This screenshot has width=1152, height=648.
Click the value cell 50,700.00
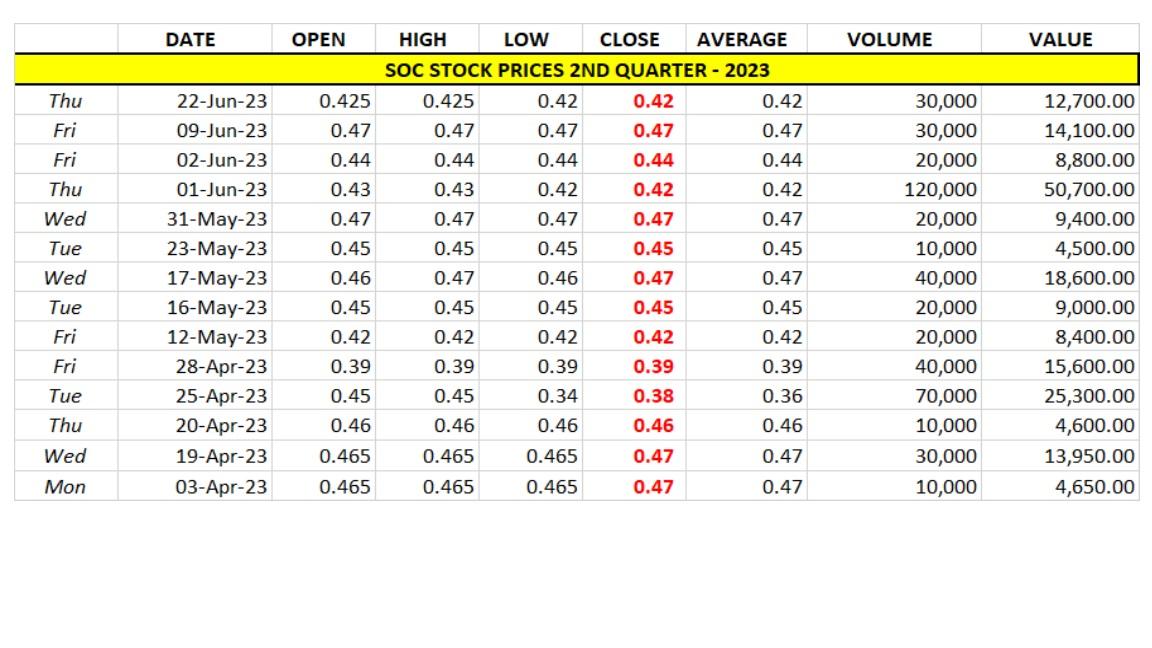point(1091,188)
